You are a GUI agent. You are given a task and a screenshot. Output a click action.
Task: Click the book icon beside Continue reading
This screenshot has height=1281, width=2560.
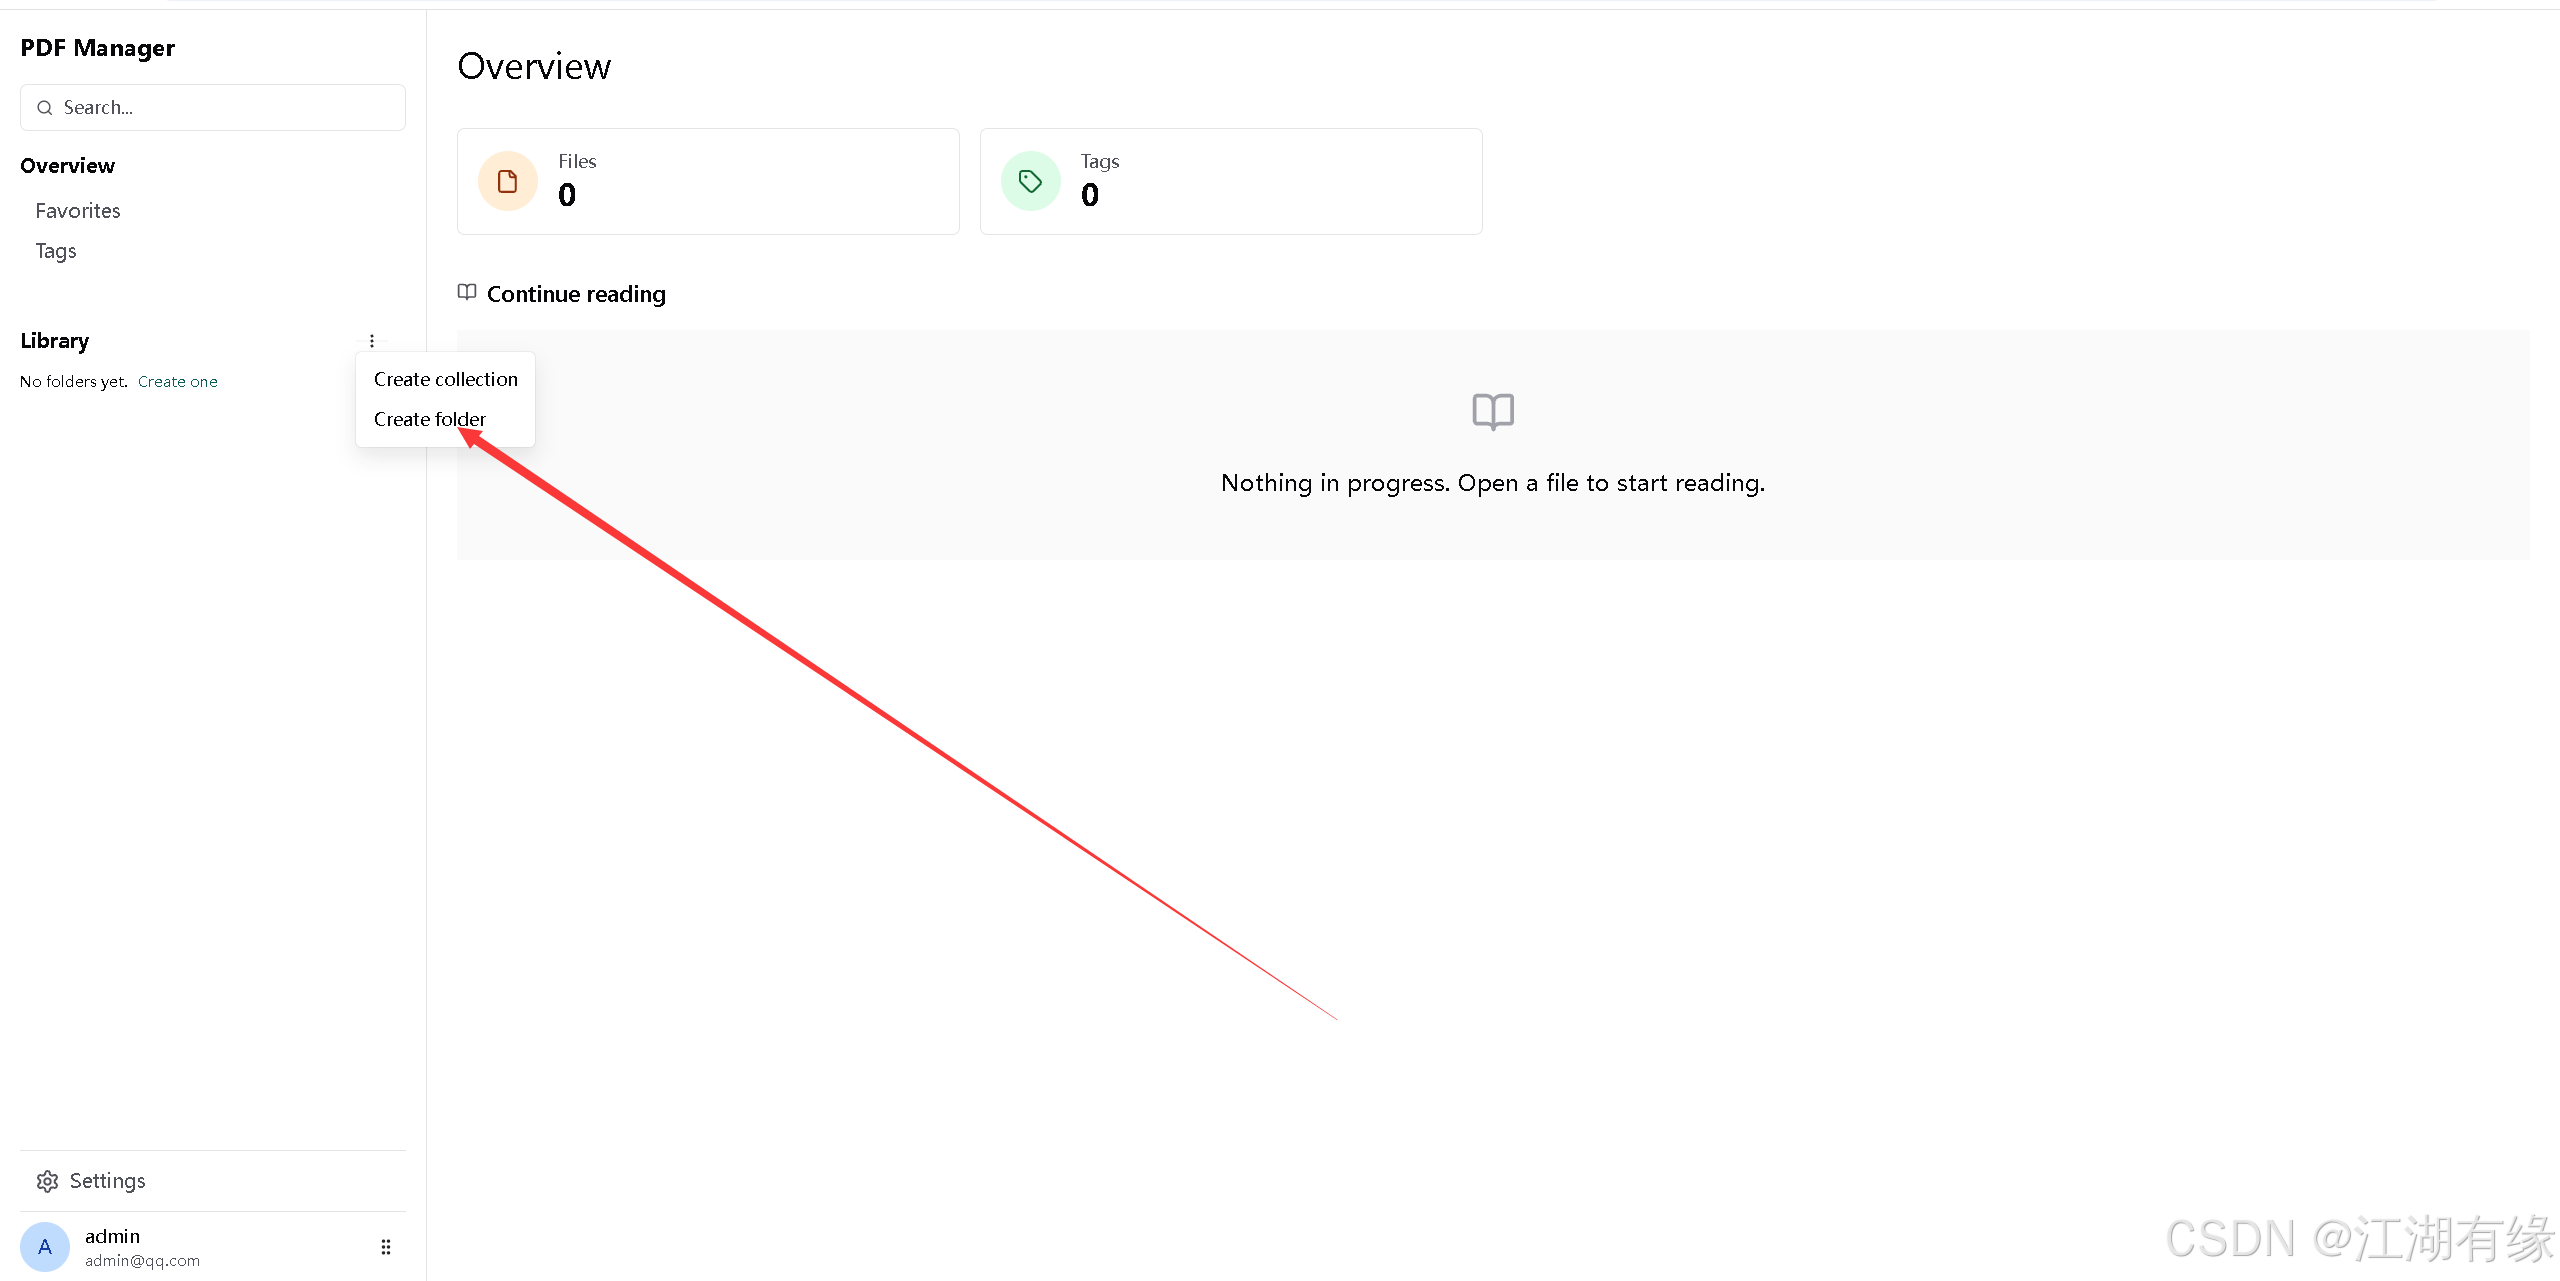pos(467,292)
